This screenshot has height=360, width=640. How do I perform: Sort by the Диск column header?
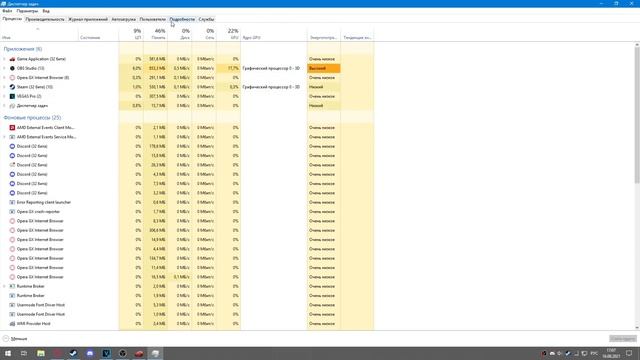[180, 34]
